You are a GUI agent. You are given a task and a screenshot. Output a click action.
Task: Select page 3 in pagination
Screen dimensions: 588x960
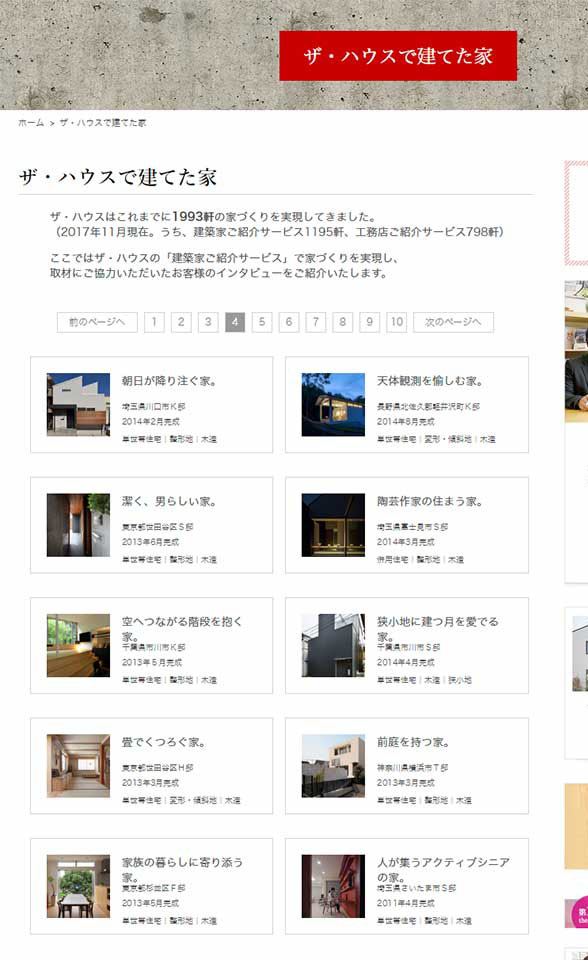click(208, 322)
